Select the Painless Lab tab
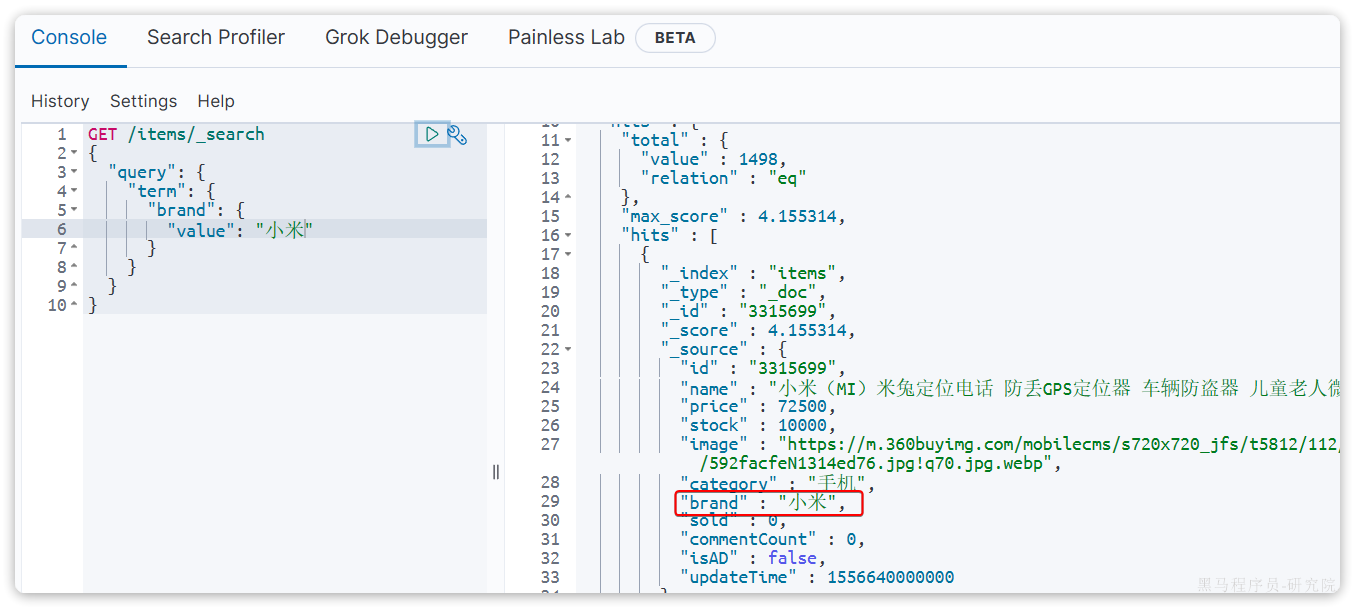Image resolution: width=1355 pixels, height=610 pixels. (x=566, y=38)
